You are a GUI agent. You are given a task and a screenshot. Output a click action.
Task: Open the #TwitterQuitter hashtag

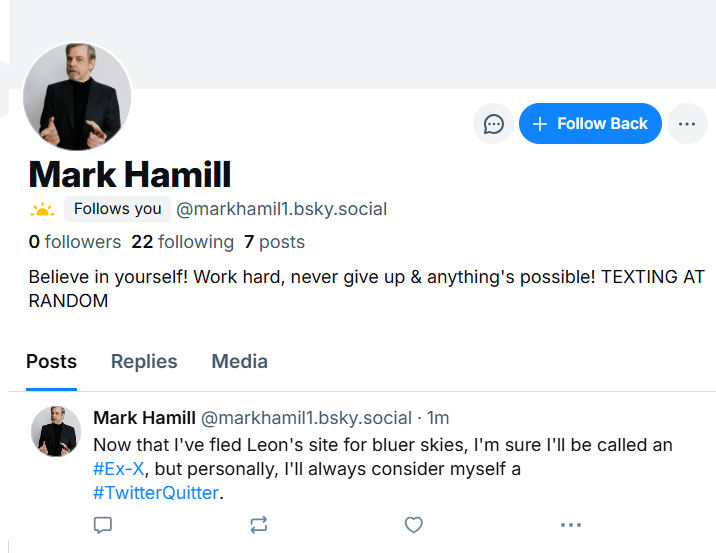[155, 493]
